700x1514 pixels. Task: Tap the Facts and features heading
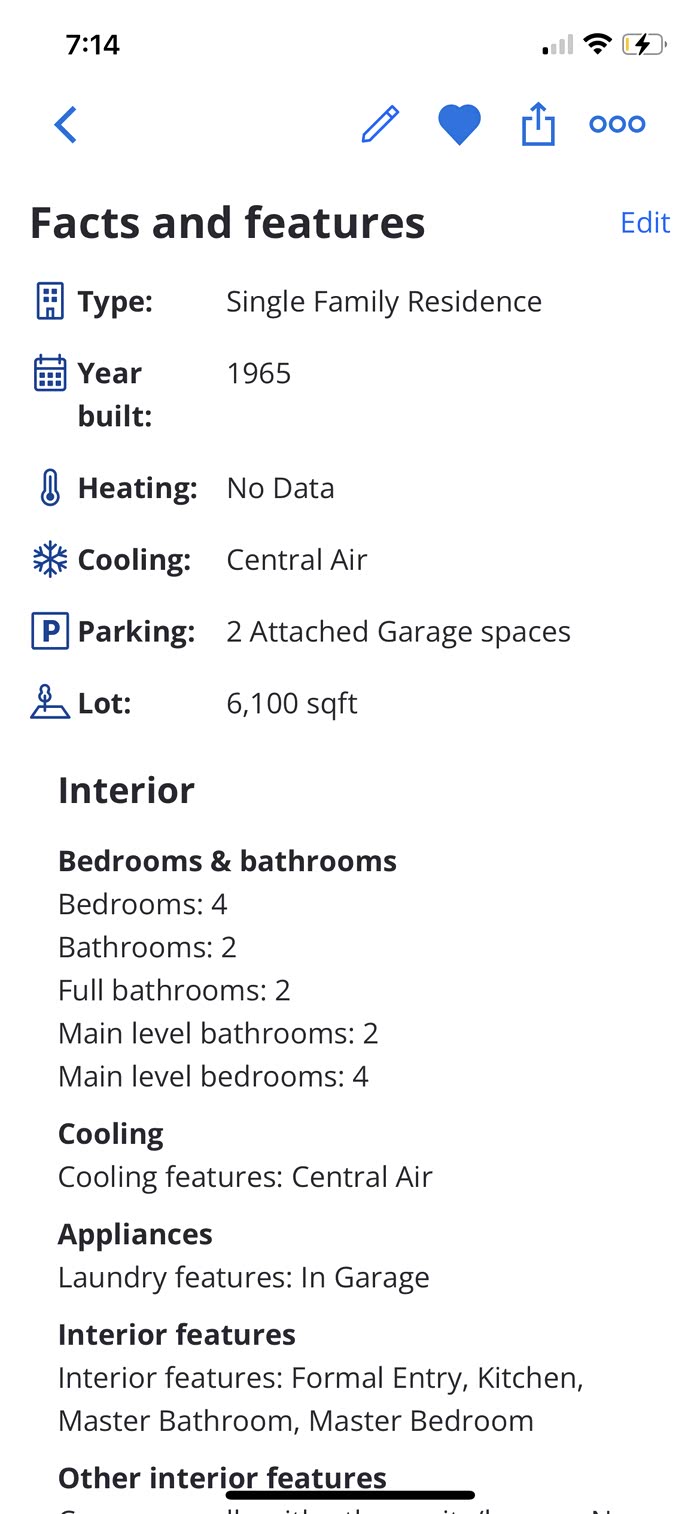tap(228, 222)
